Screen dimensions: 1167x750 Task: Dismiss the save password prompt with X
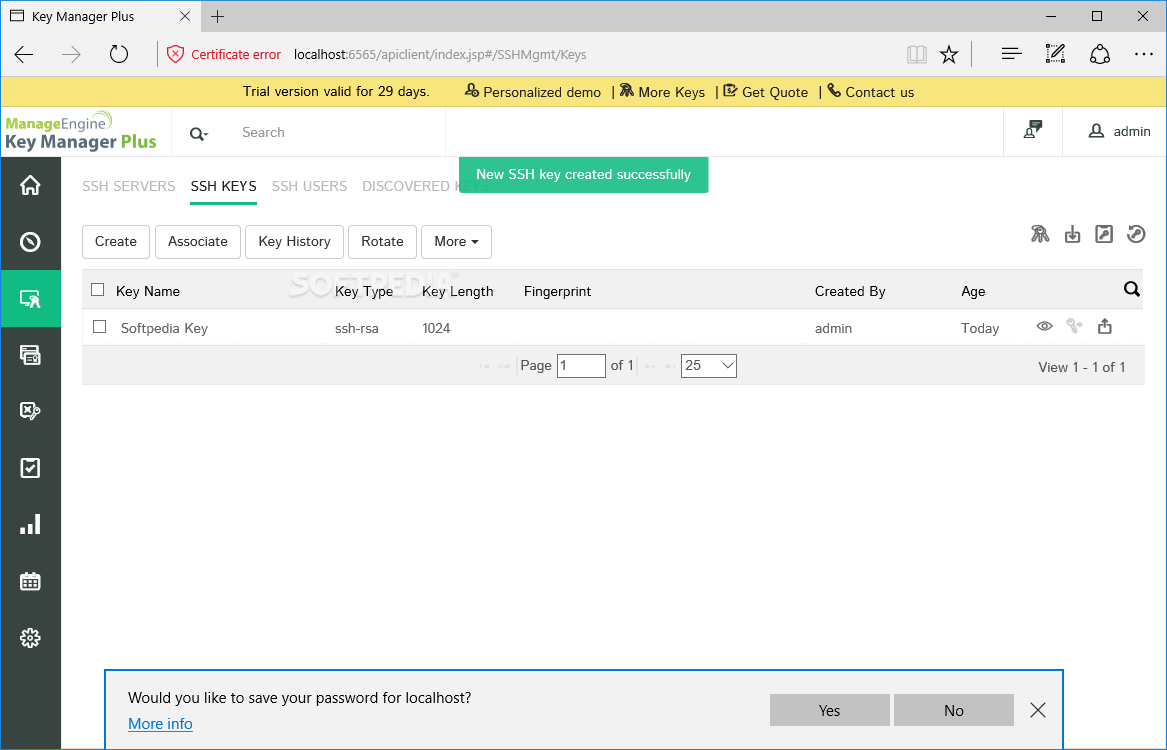[1037, 710]
